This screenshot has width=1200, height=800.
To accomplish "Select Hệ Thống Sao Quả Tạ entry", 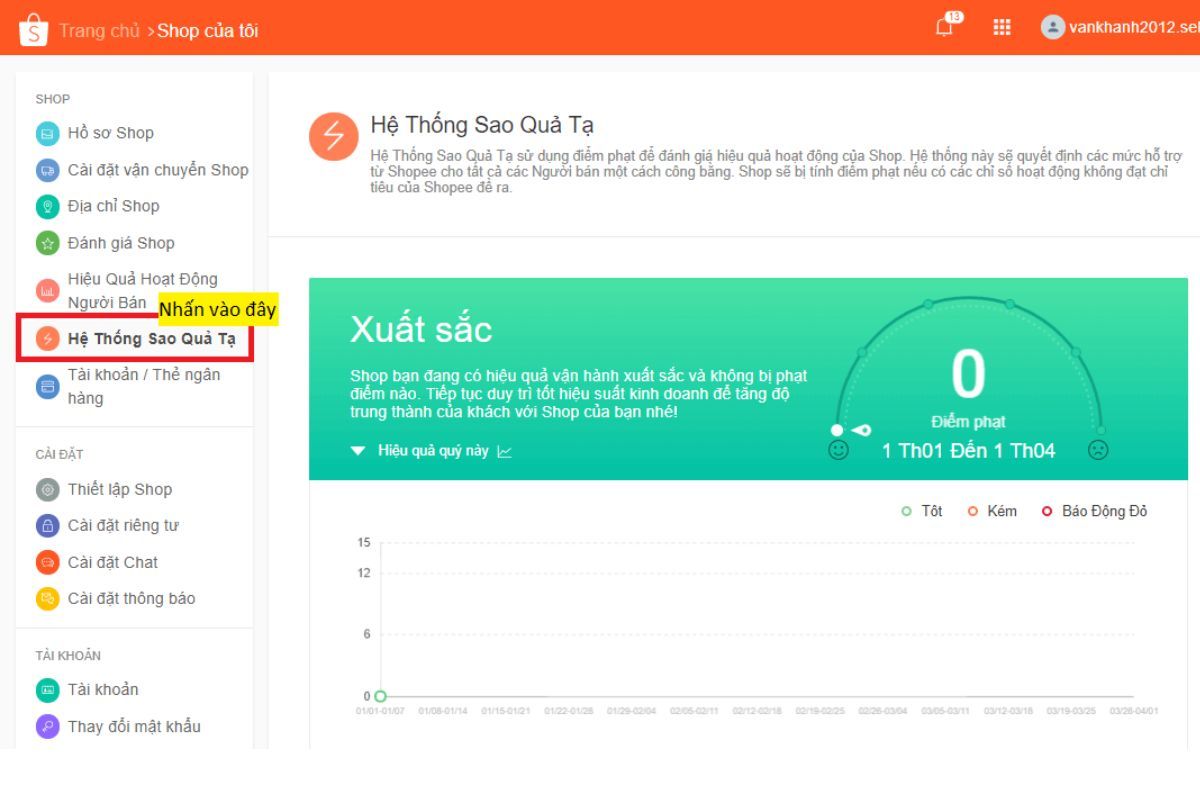I will (152, 338).
